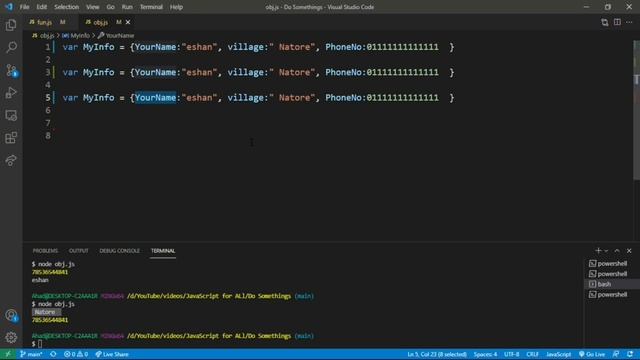Screen dimensions: 640x360
Task: Open the terminal launch profile dropdown
Action: coord(606,251)
